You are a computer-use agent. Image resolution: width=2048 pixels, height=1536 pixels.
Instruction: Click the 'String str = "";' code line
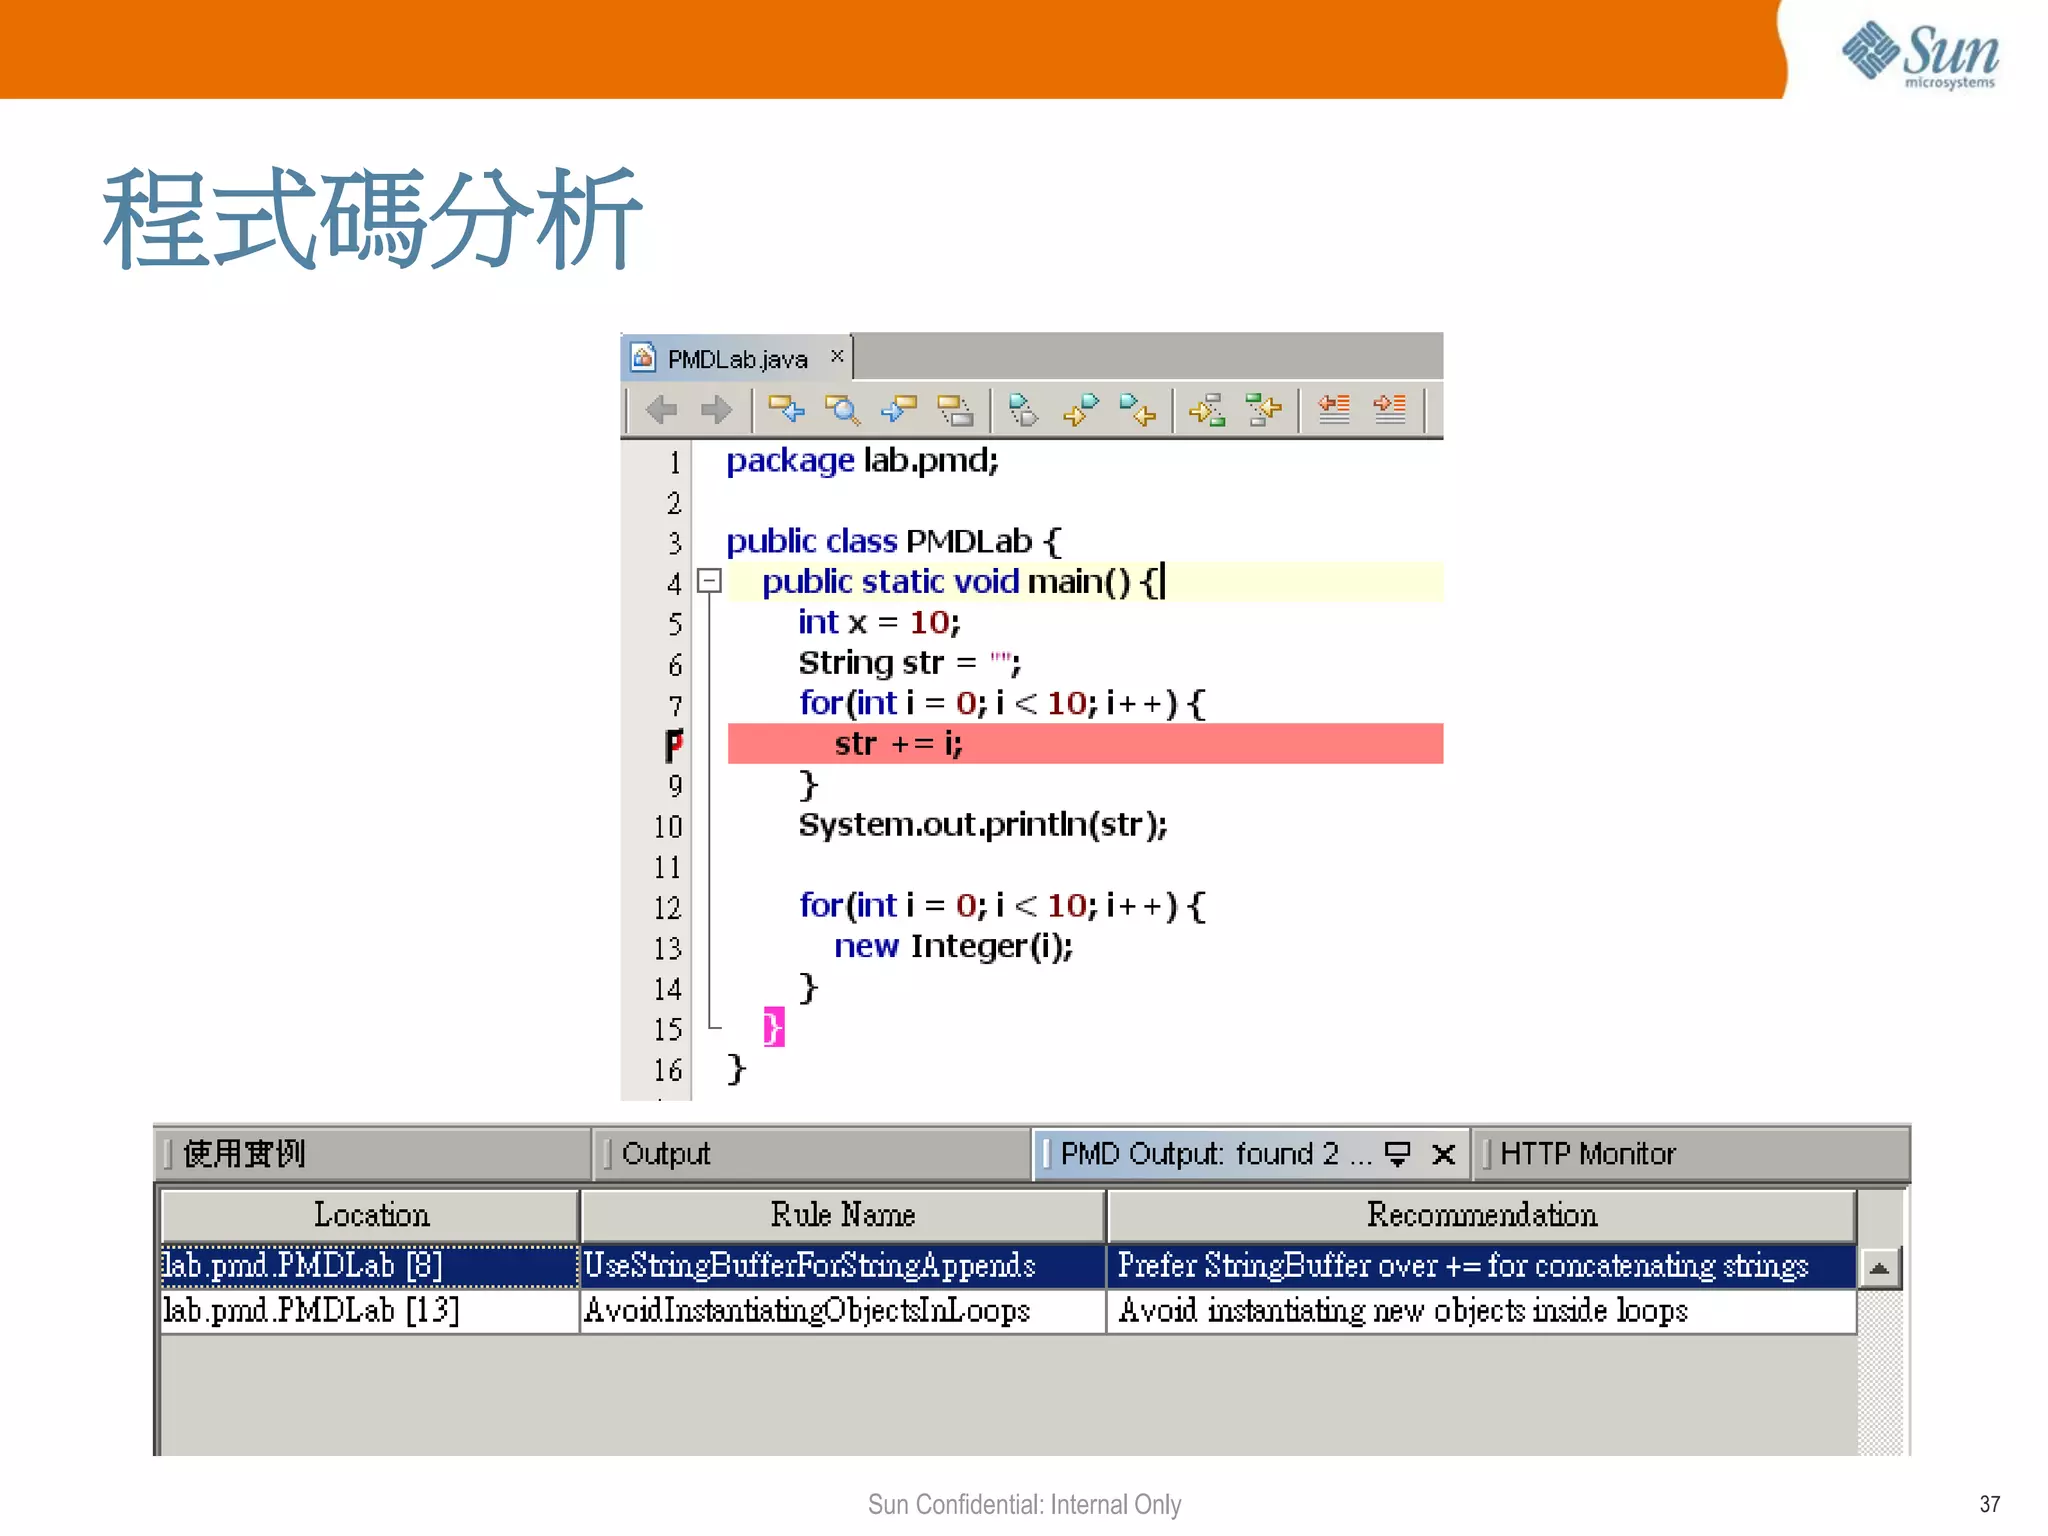click(x=910, y=663)
